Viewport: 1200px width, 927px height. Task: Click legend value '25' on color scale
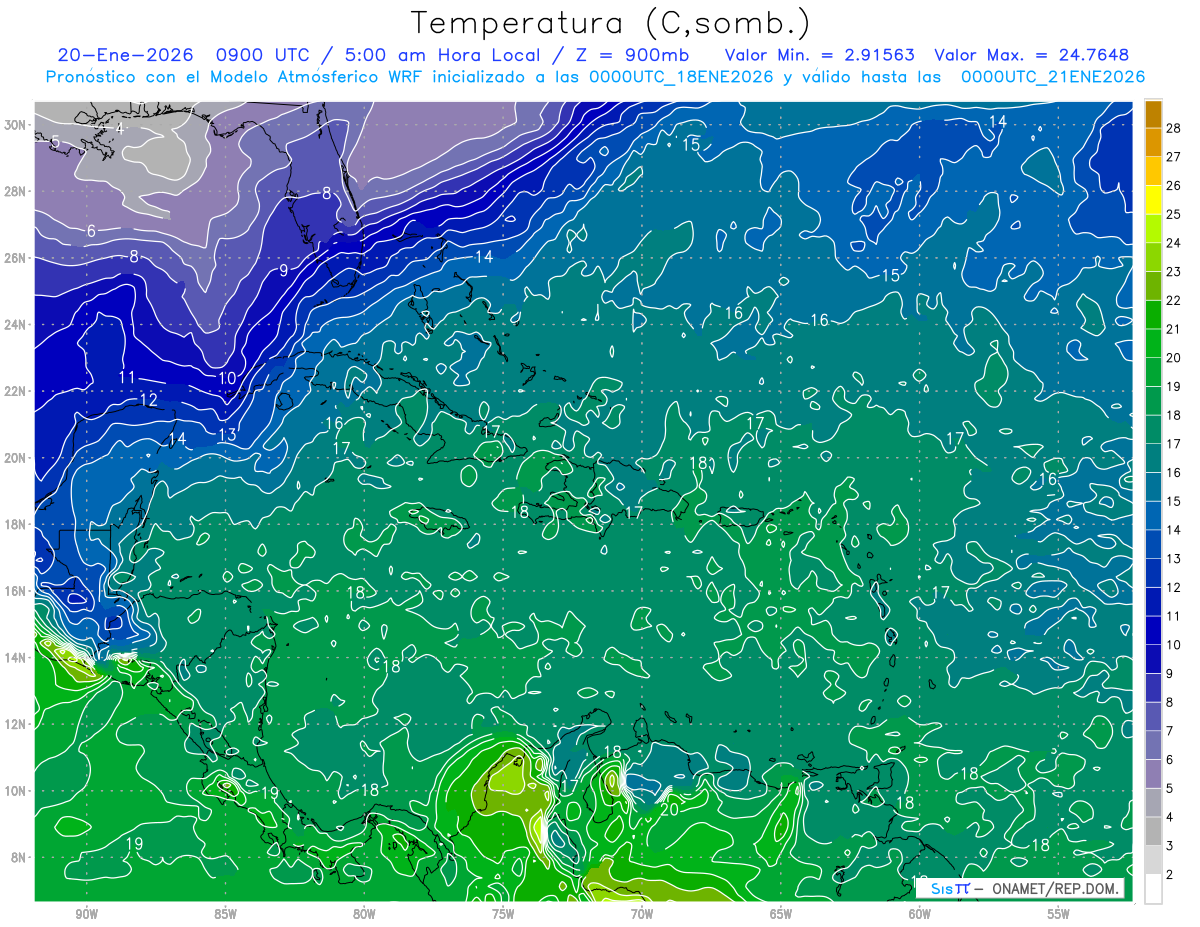point(1174,214)
